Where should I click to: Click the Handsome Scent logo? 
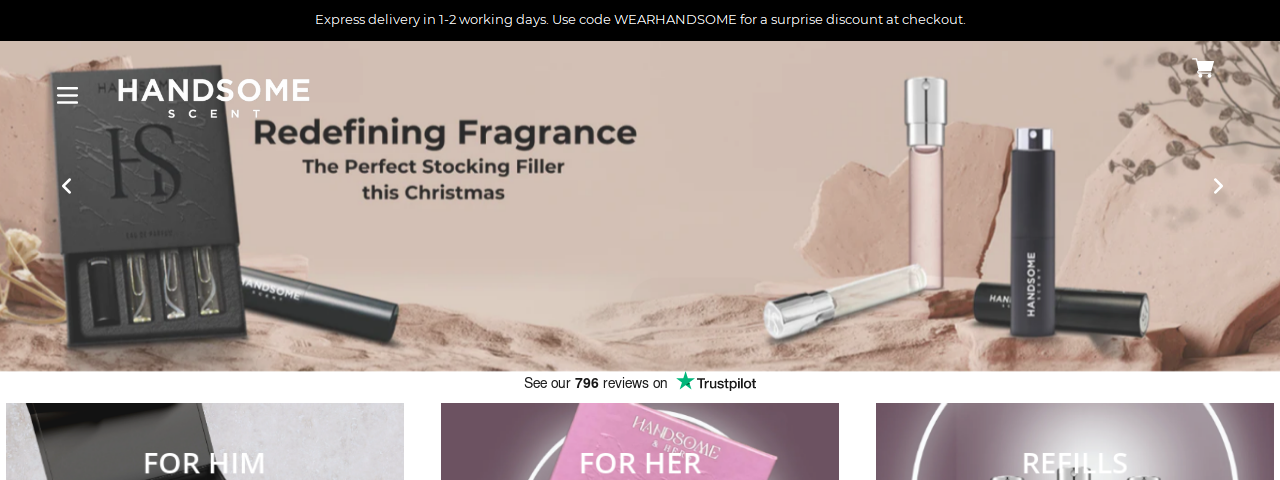[x=214, y=98]
